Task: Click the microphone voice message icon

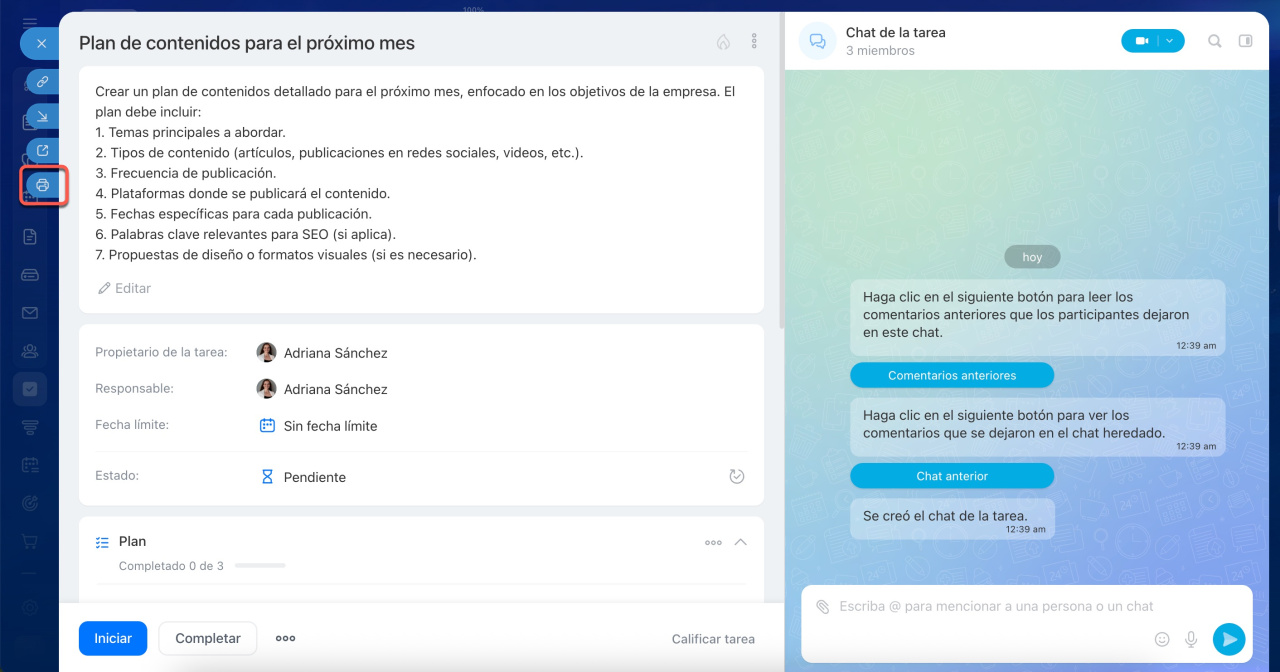Action: tap(1191, 639)
